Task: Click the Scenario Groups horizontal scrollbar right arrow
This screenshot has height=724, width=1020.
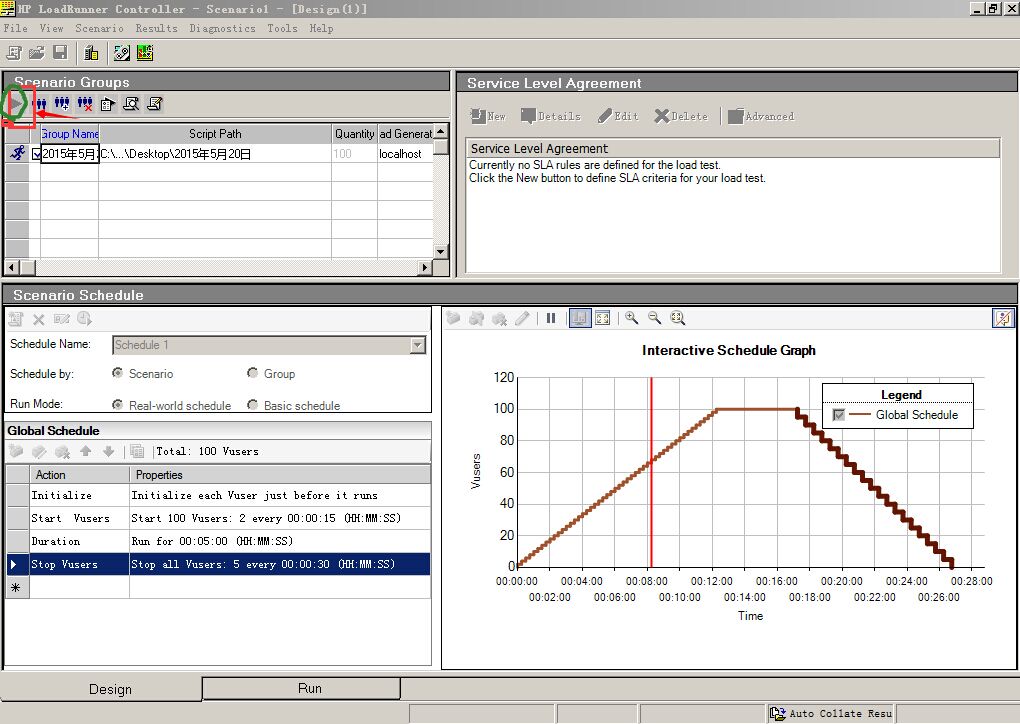Action: pos(425,267)
